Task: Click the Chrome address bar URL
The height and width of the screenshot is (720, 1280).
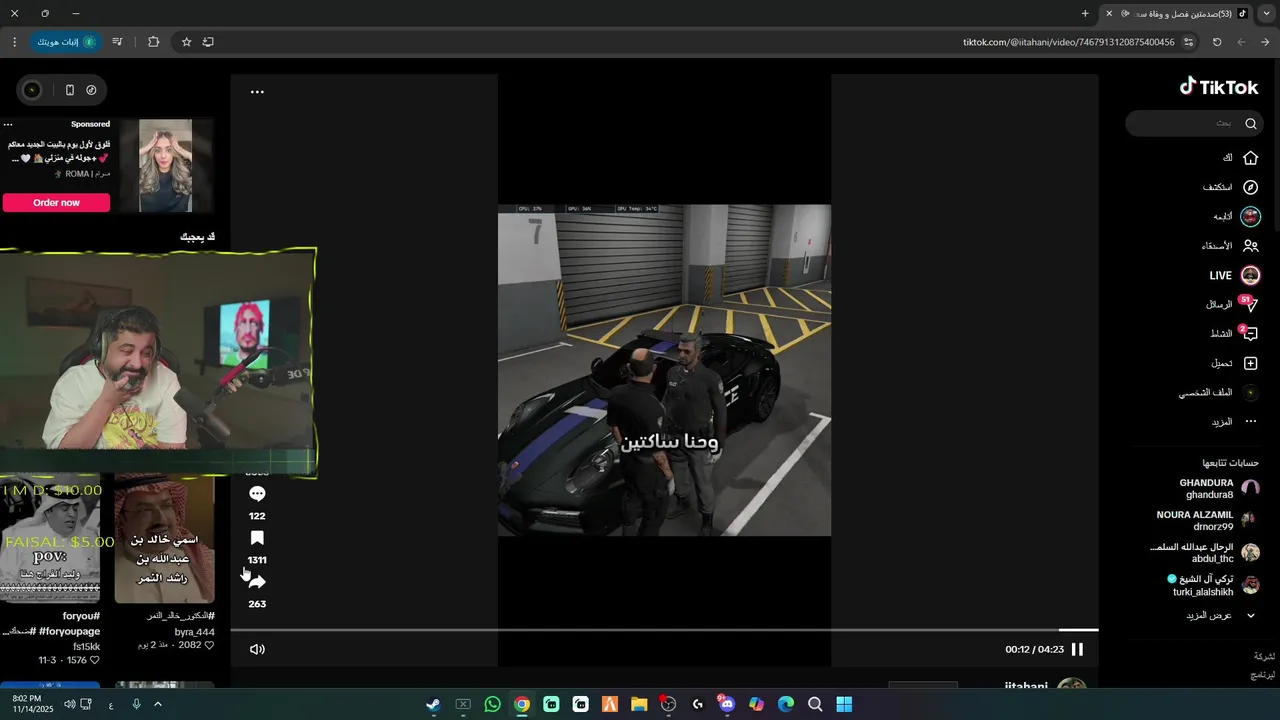Action: point(1068,42)
